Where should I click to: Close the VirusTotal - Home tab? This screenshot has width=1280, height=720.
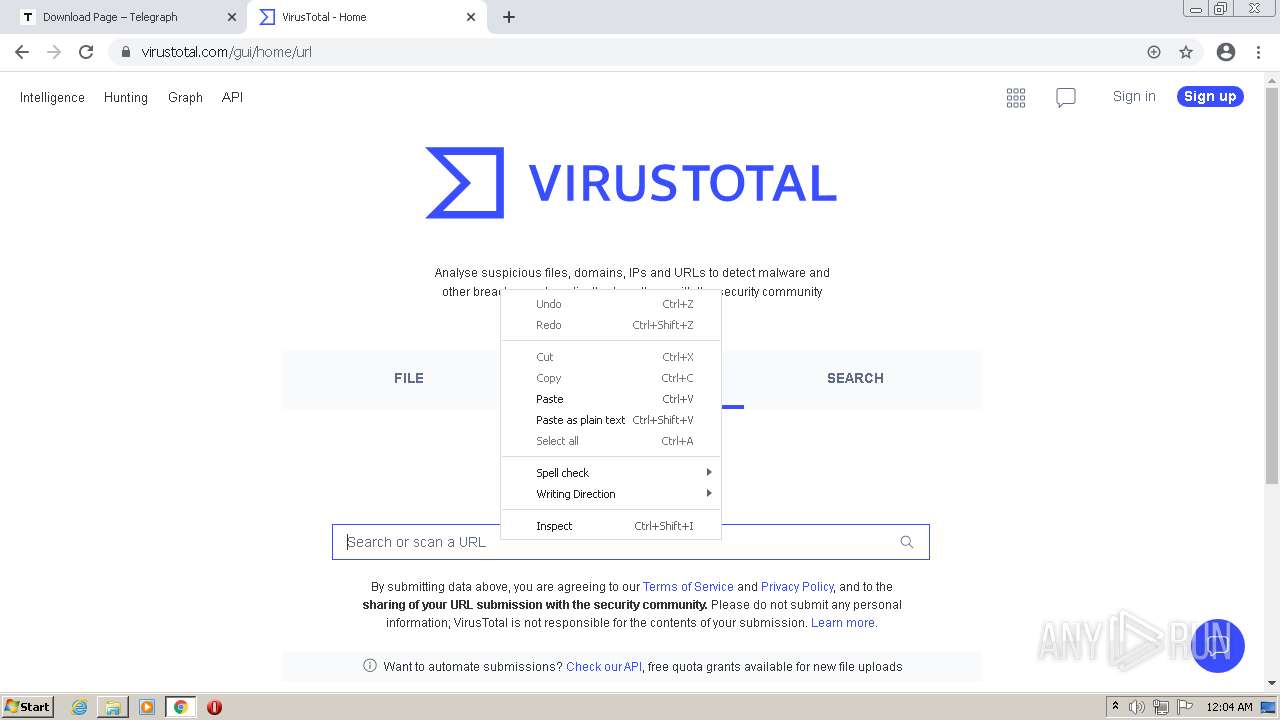tap(471, 17)
